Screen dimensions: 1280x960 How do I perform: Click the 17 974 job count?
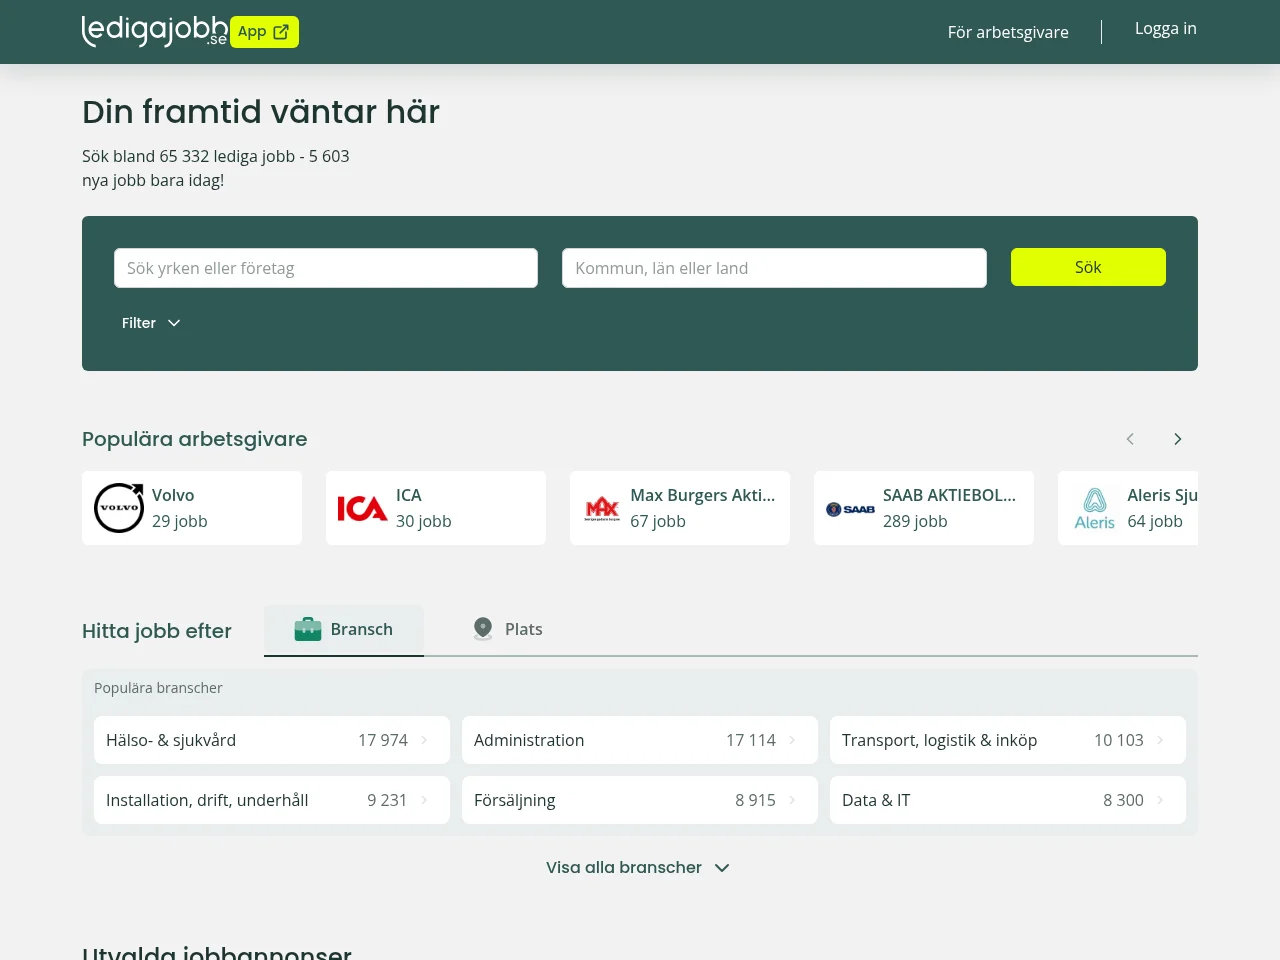tap(383, 740)
